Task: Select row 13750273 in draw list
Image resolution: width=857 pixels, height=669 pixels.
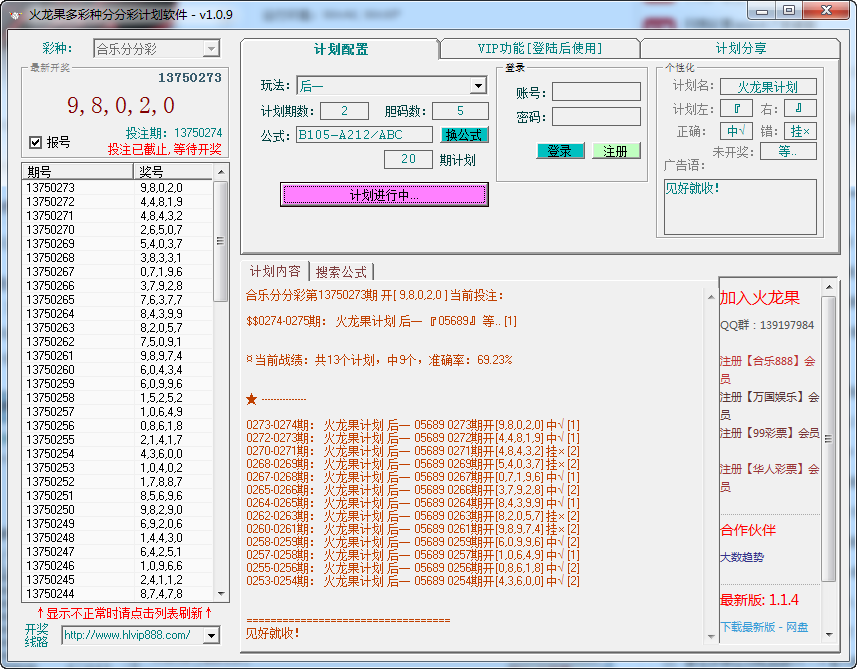Action: point(117,187)
